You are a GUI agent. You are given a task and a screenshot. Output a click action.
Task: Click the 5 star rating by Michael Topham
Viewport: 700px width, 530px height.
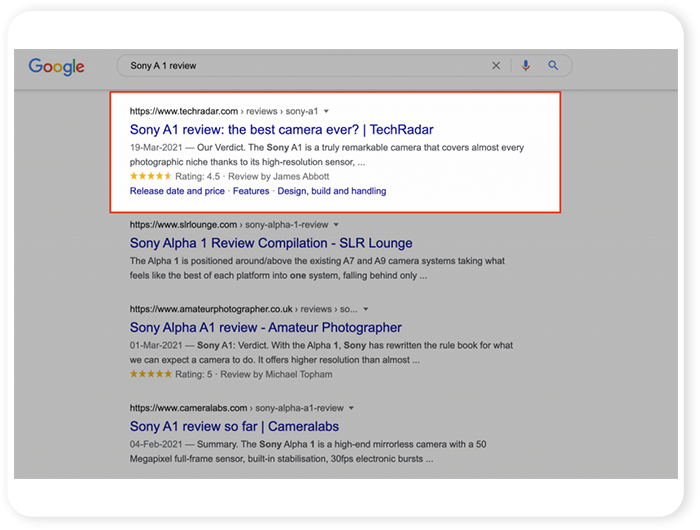pyautogui.click(x=150, y=374)
